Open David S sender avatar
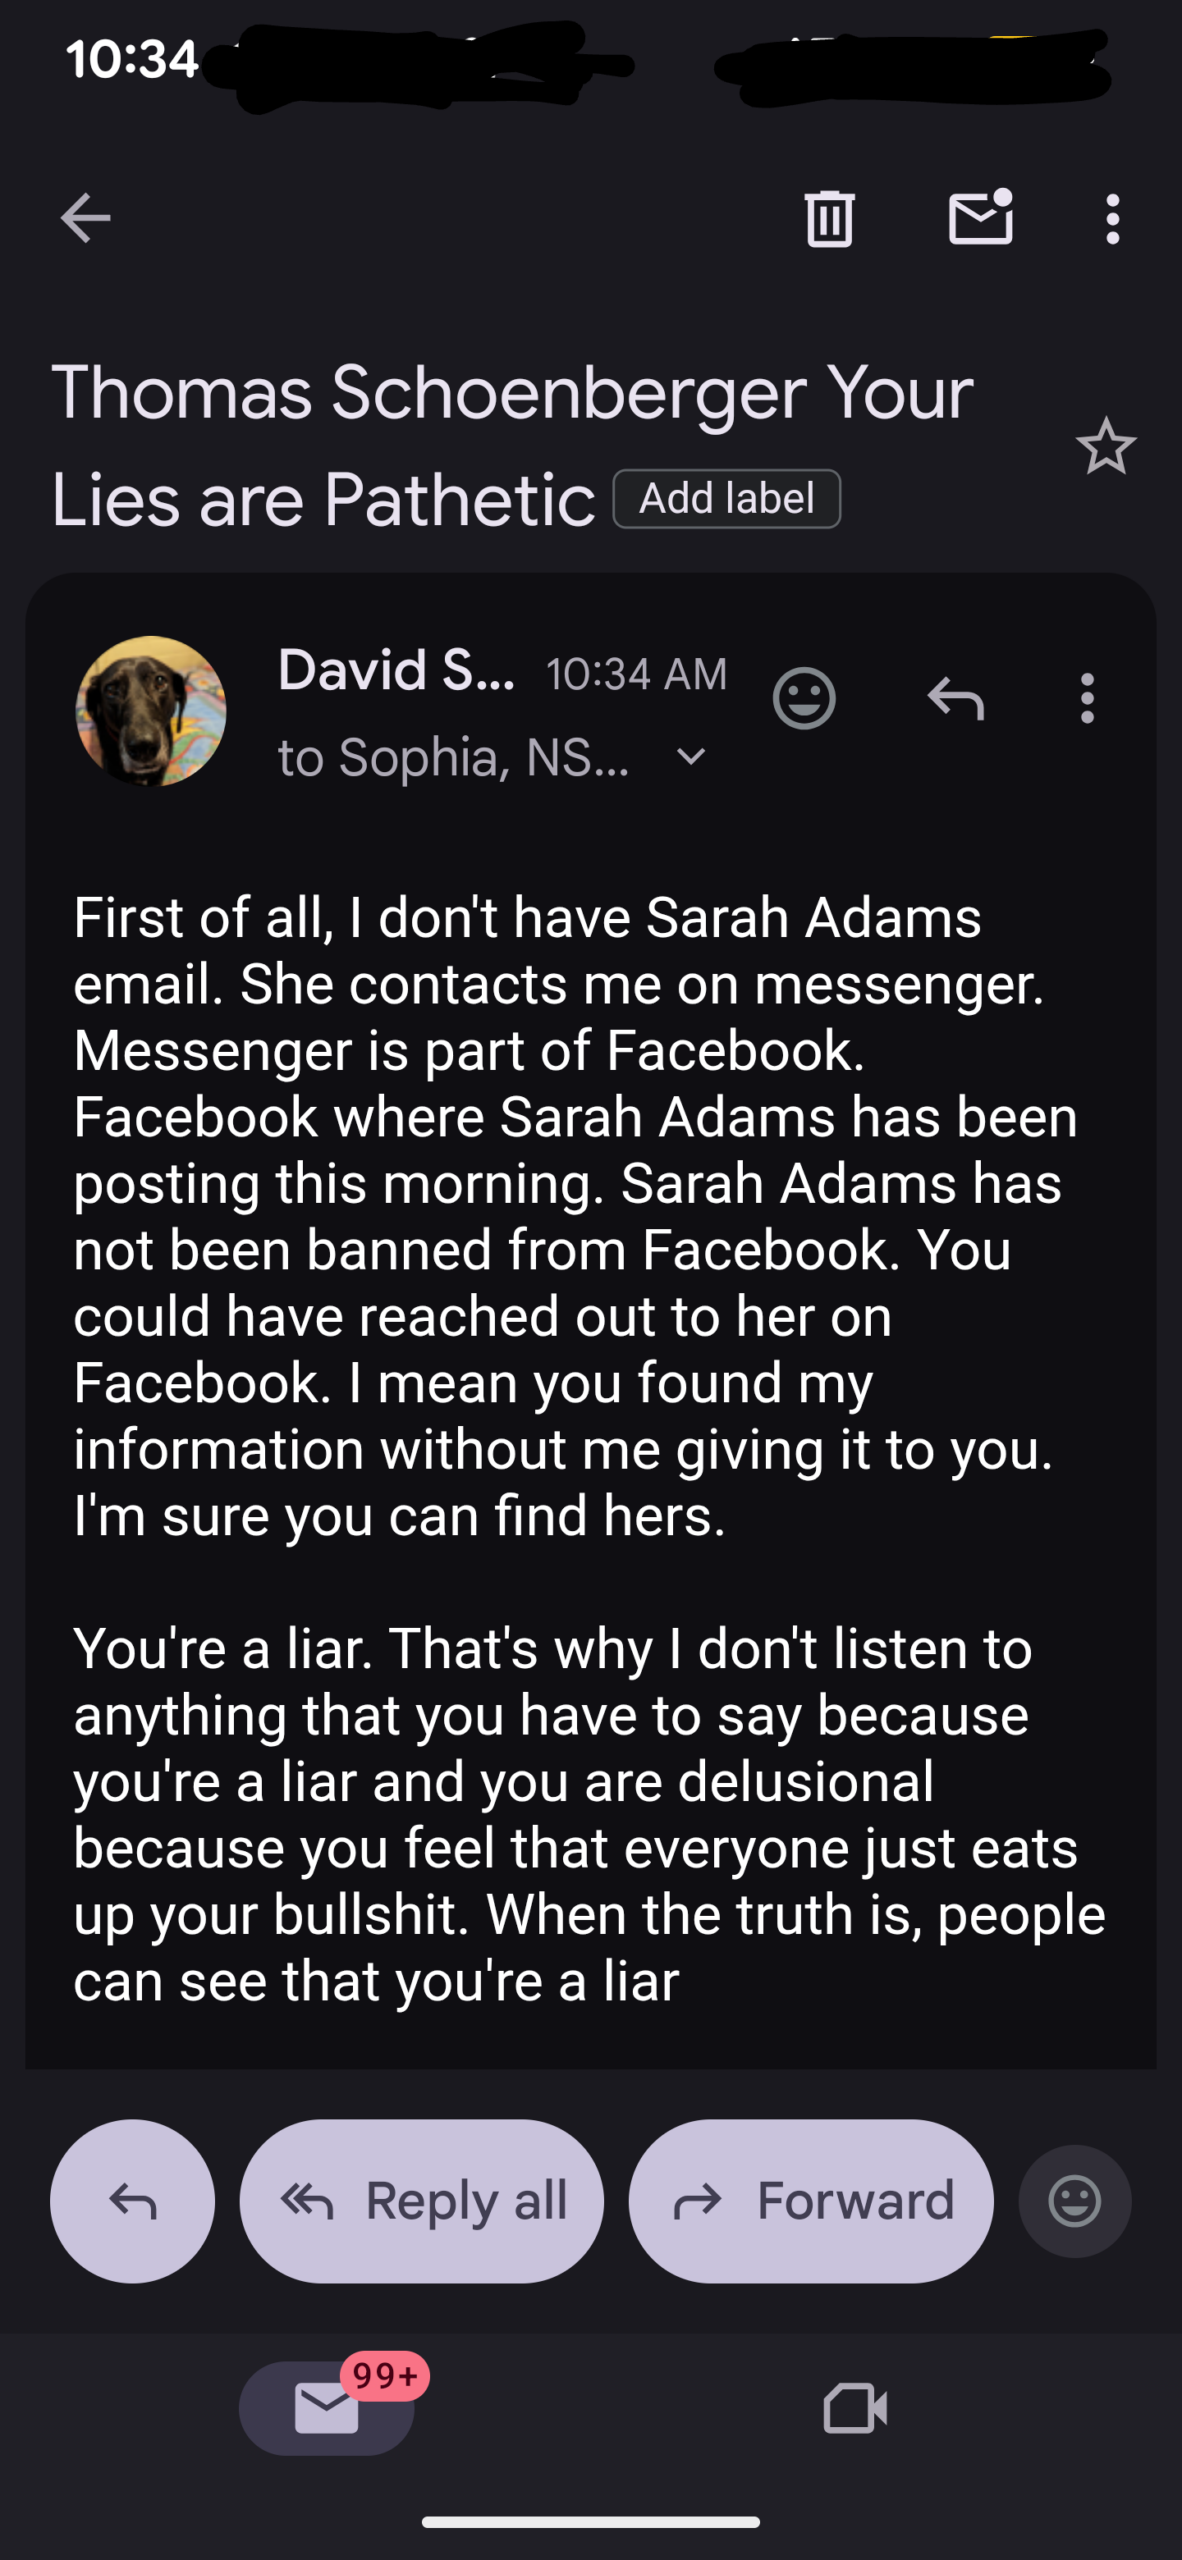 [x=151, y=711]
